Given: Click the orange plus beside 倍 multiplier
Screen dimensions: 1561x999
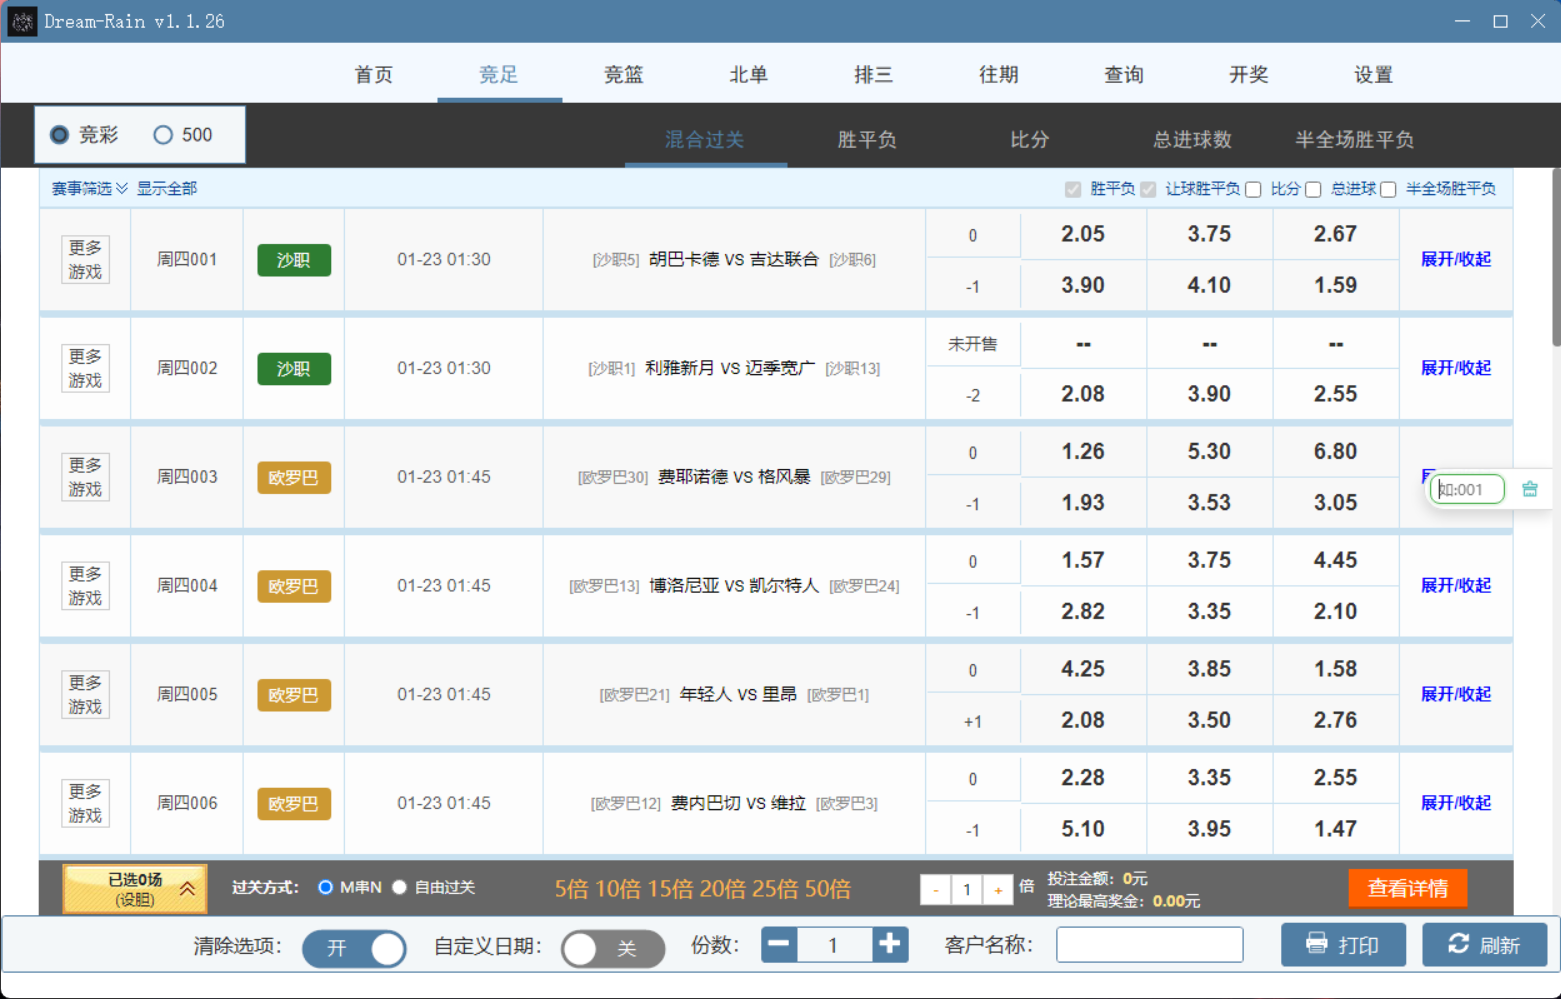Looking at the screenshot, I should 997,889.
